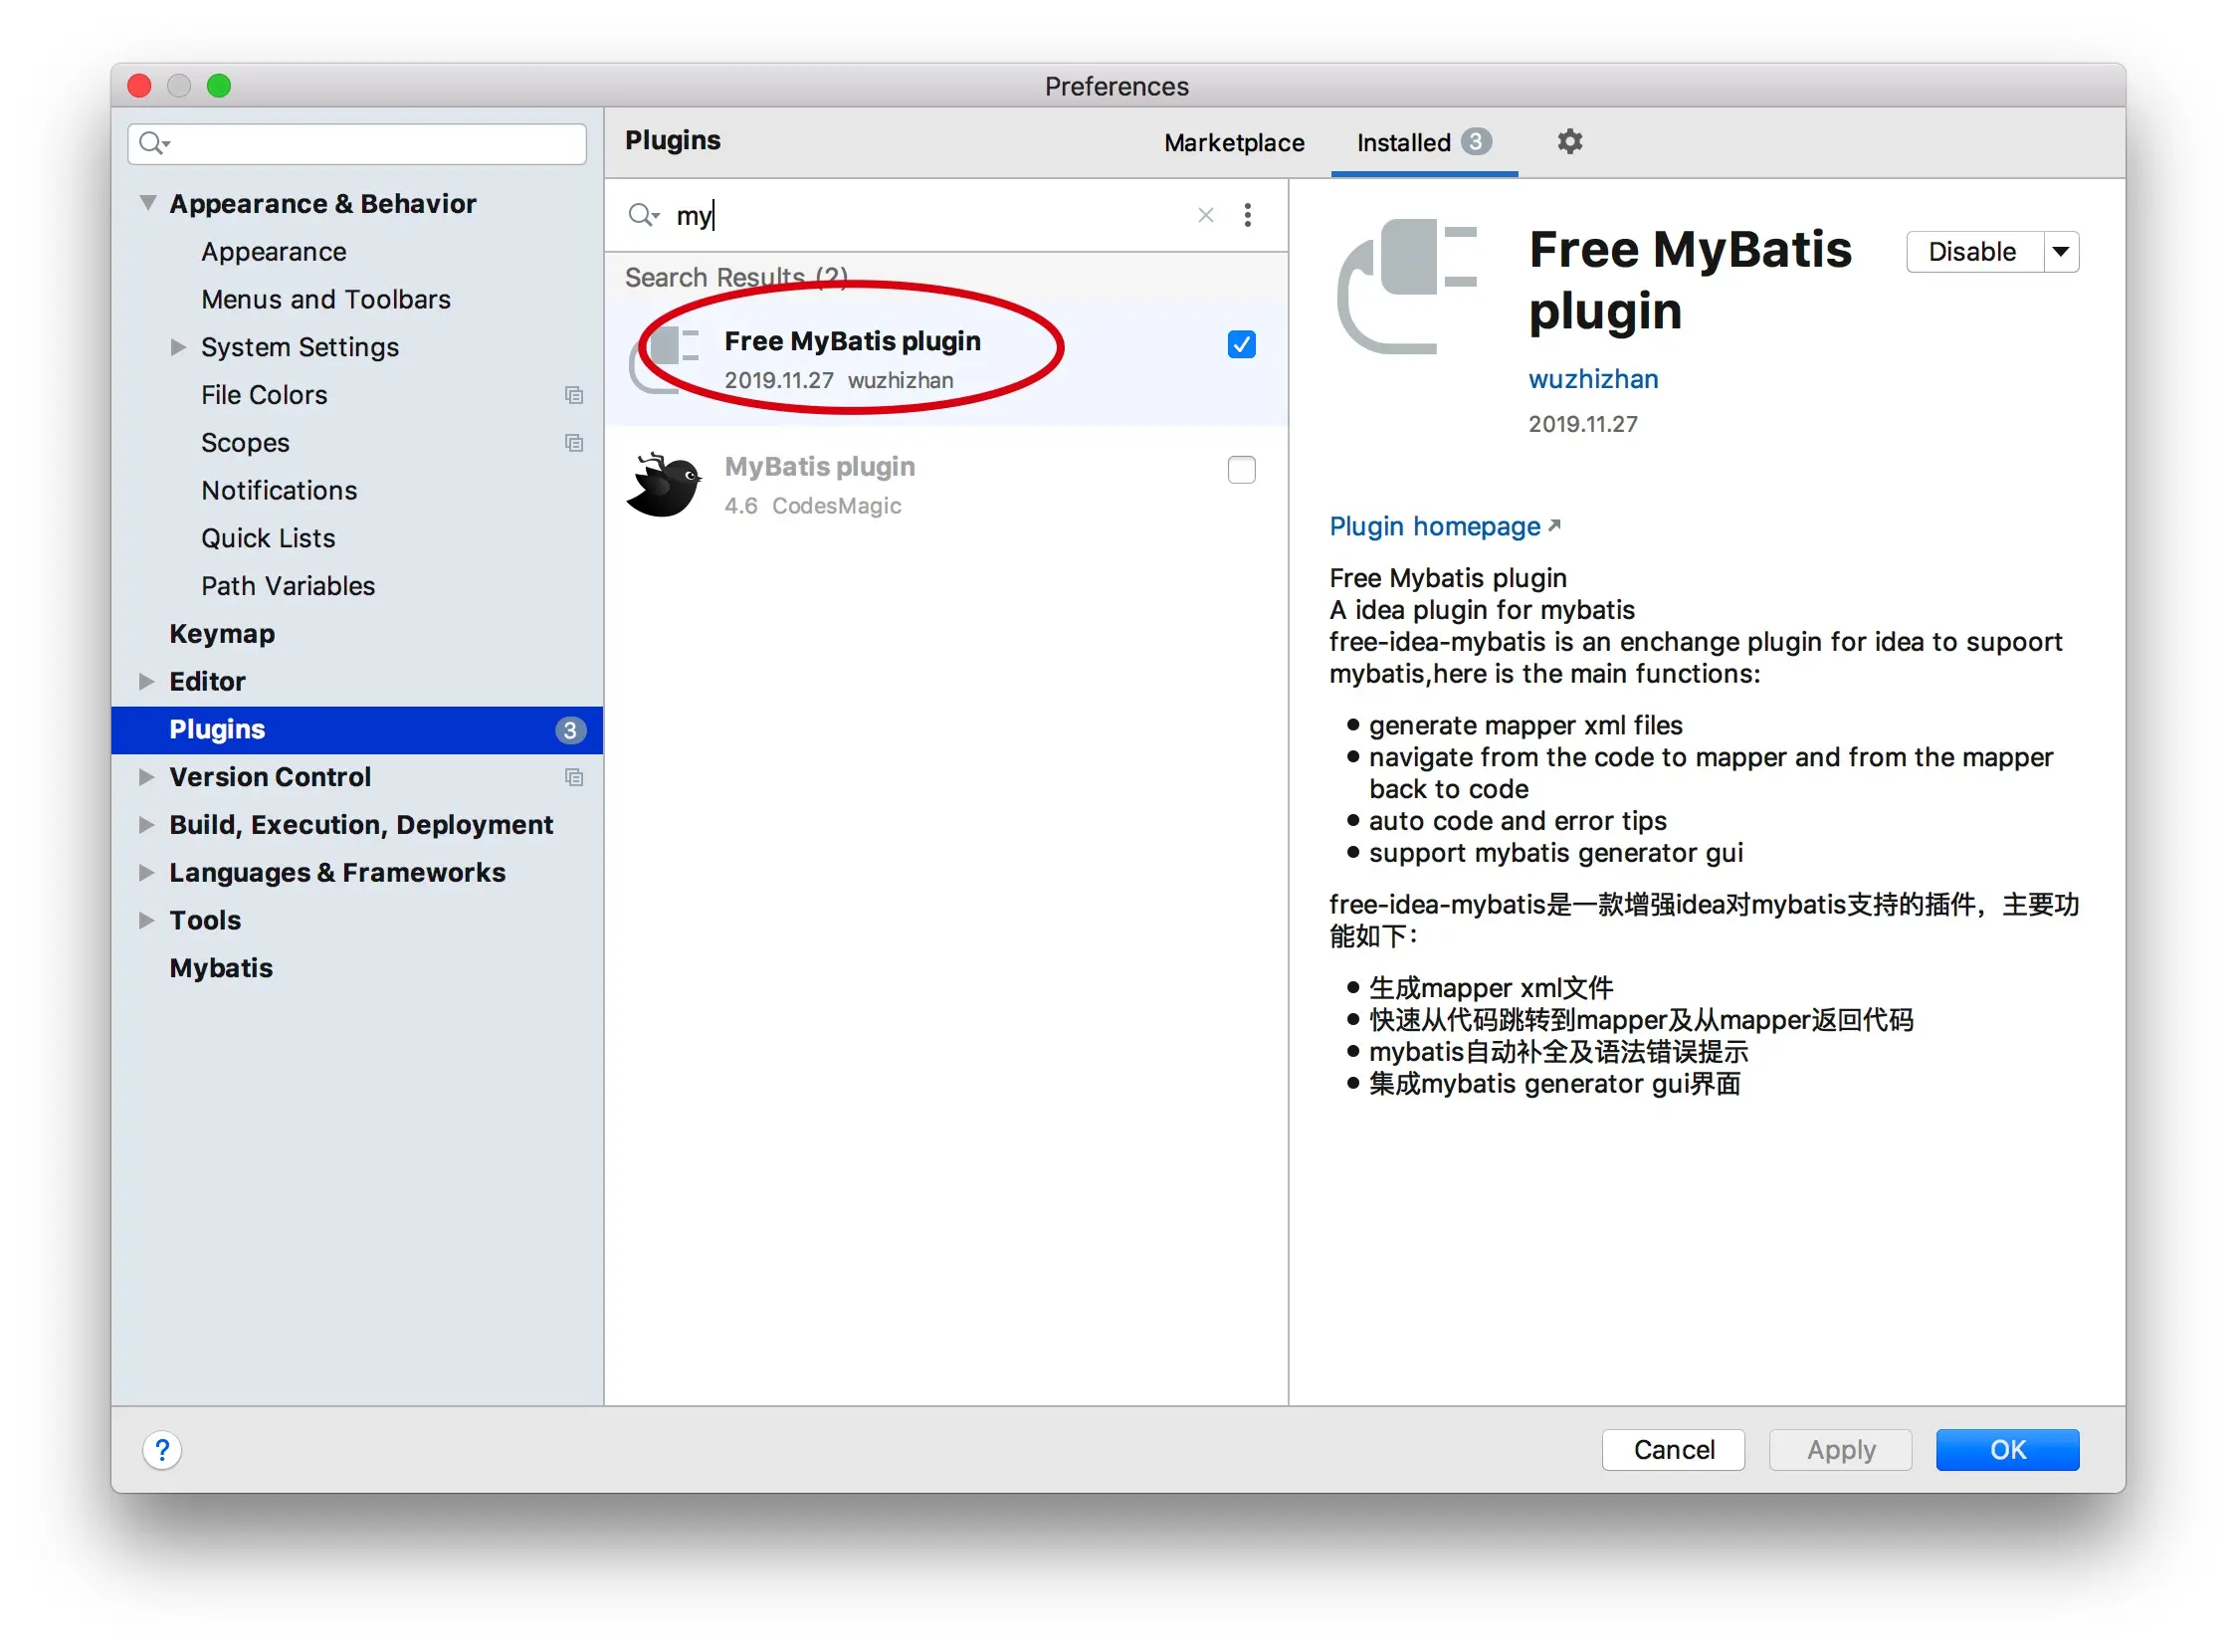
Task: Collapse the Appearance & Behavior section
Action: pyautogui.click(x=148, y=203)
